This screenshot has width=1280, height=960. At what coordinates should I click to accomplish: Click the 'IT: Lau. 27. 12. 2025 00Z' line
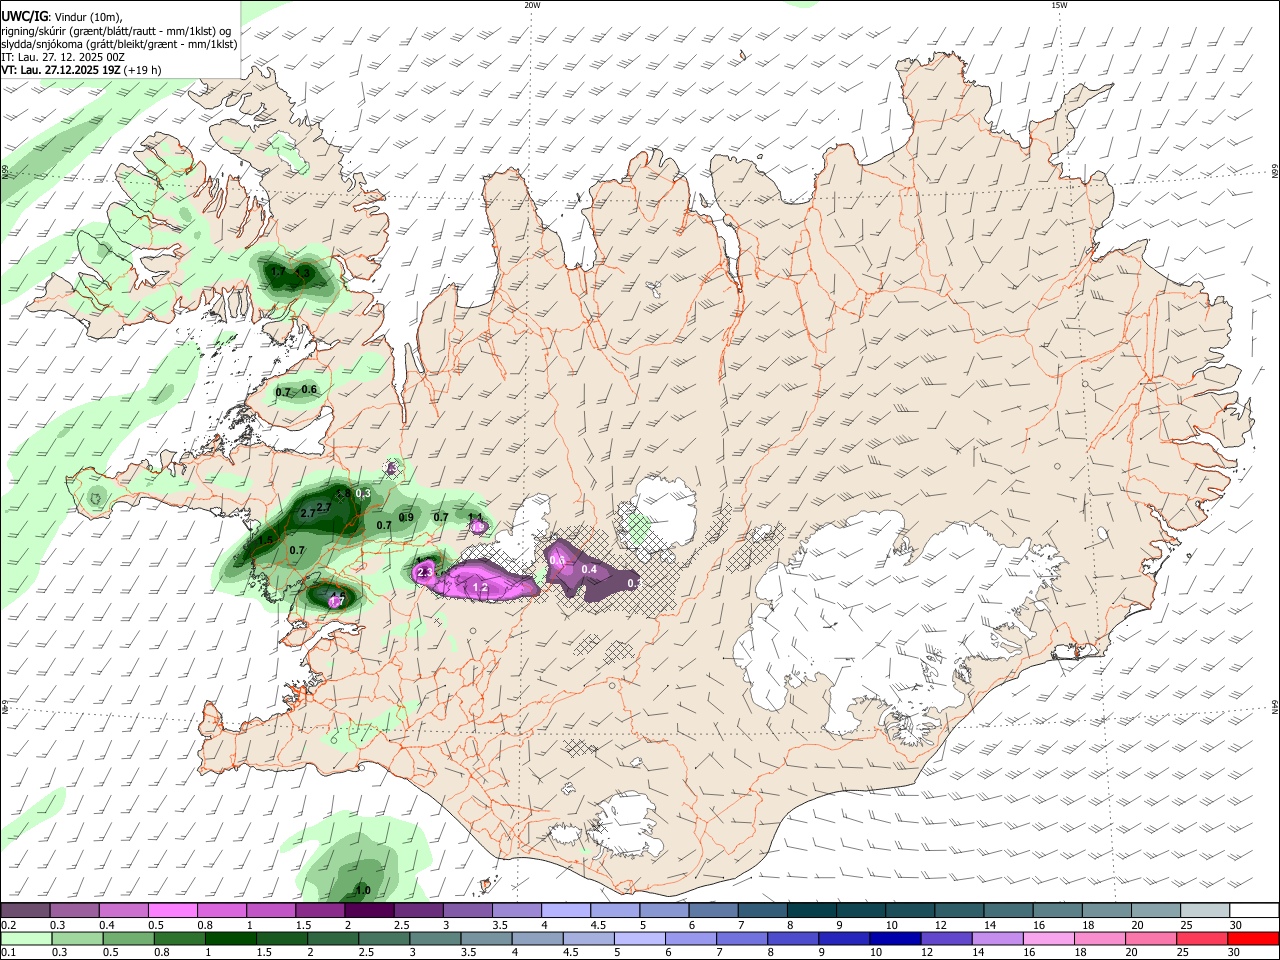(63, 57)
